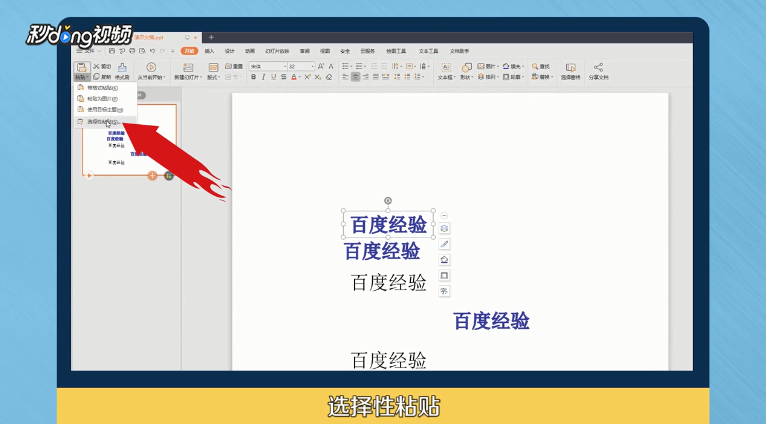
Task: Open the font name combo box
Action: point(268,66)
